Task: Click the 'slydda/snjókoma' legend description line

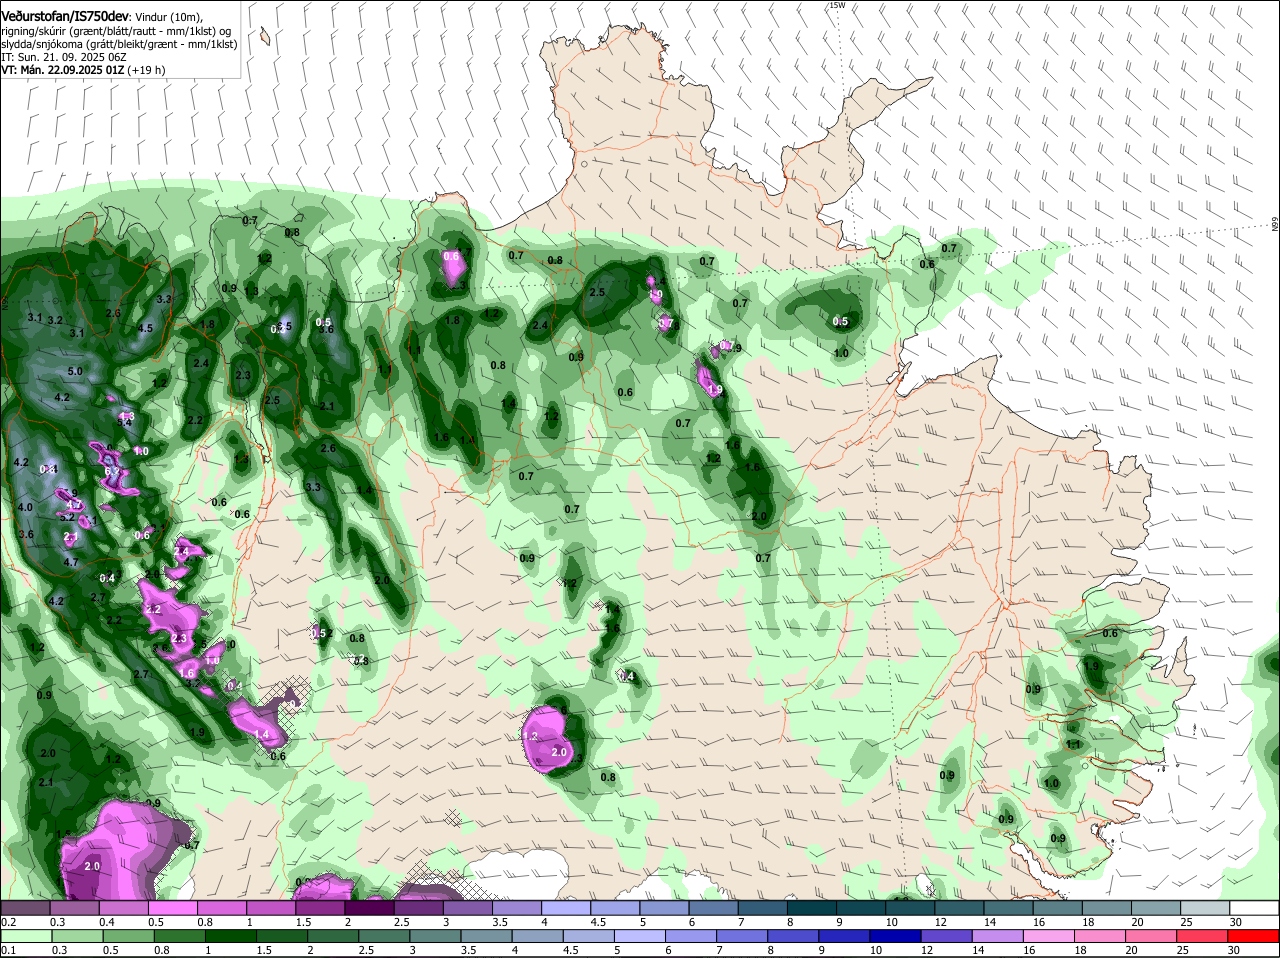Action: [x=119, y=44]
